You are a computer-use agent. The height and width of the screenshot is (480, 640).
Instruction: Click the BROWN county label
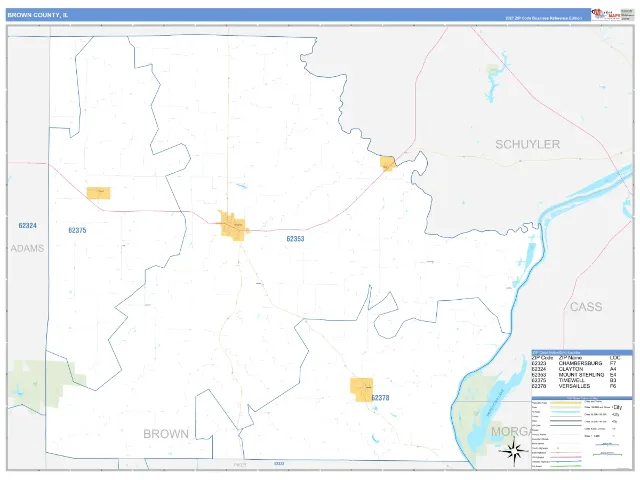[x=166, y=434]
